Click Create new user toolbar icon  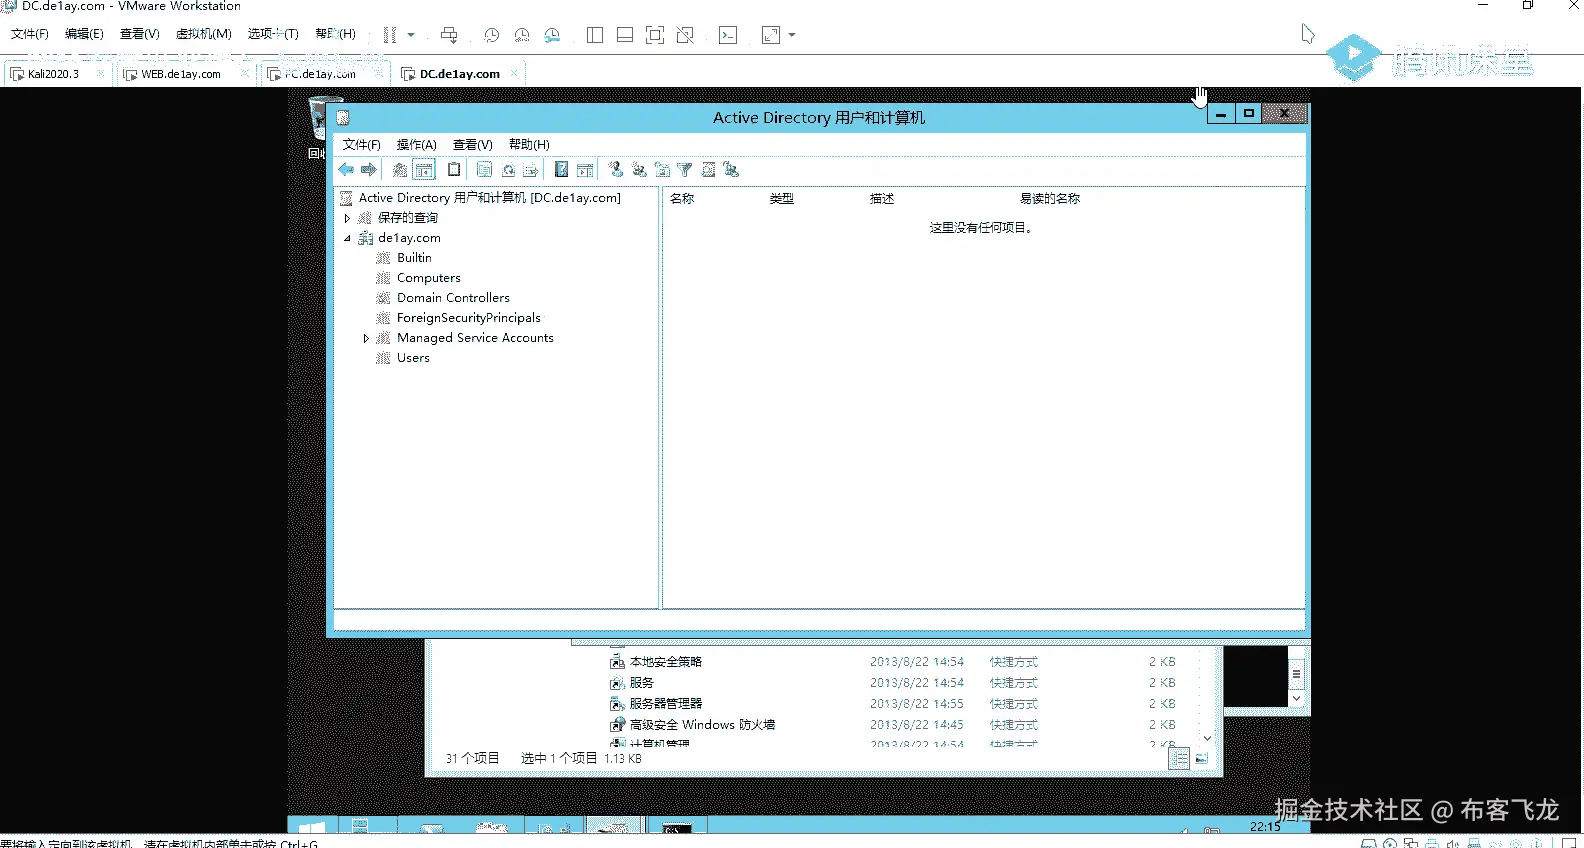[616, 170]
